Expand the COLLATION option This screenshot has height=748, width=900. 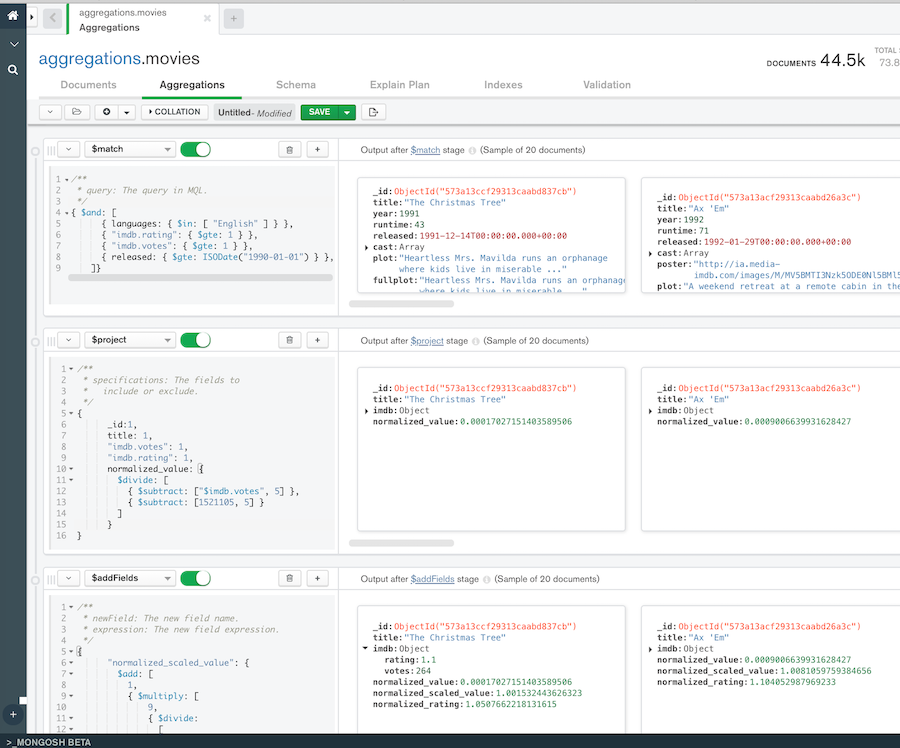[174, 112]
